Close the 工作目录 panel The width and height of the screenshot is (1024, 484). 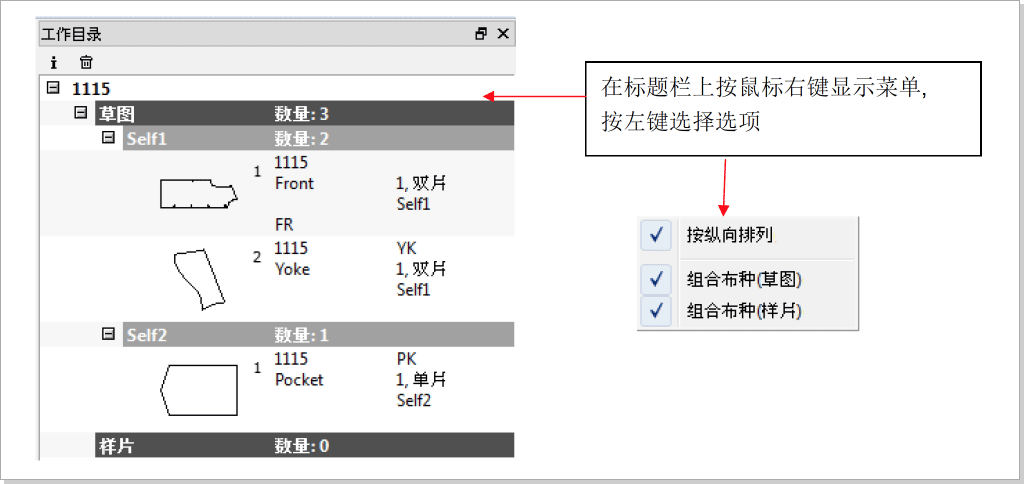tap(503, 34)
